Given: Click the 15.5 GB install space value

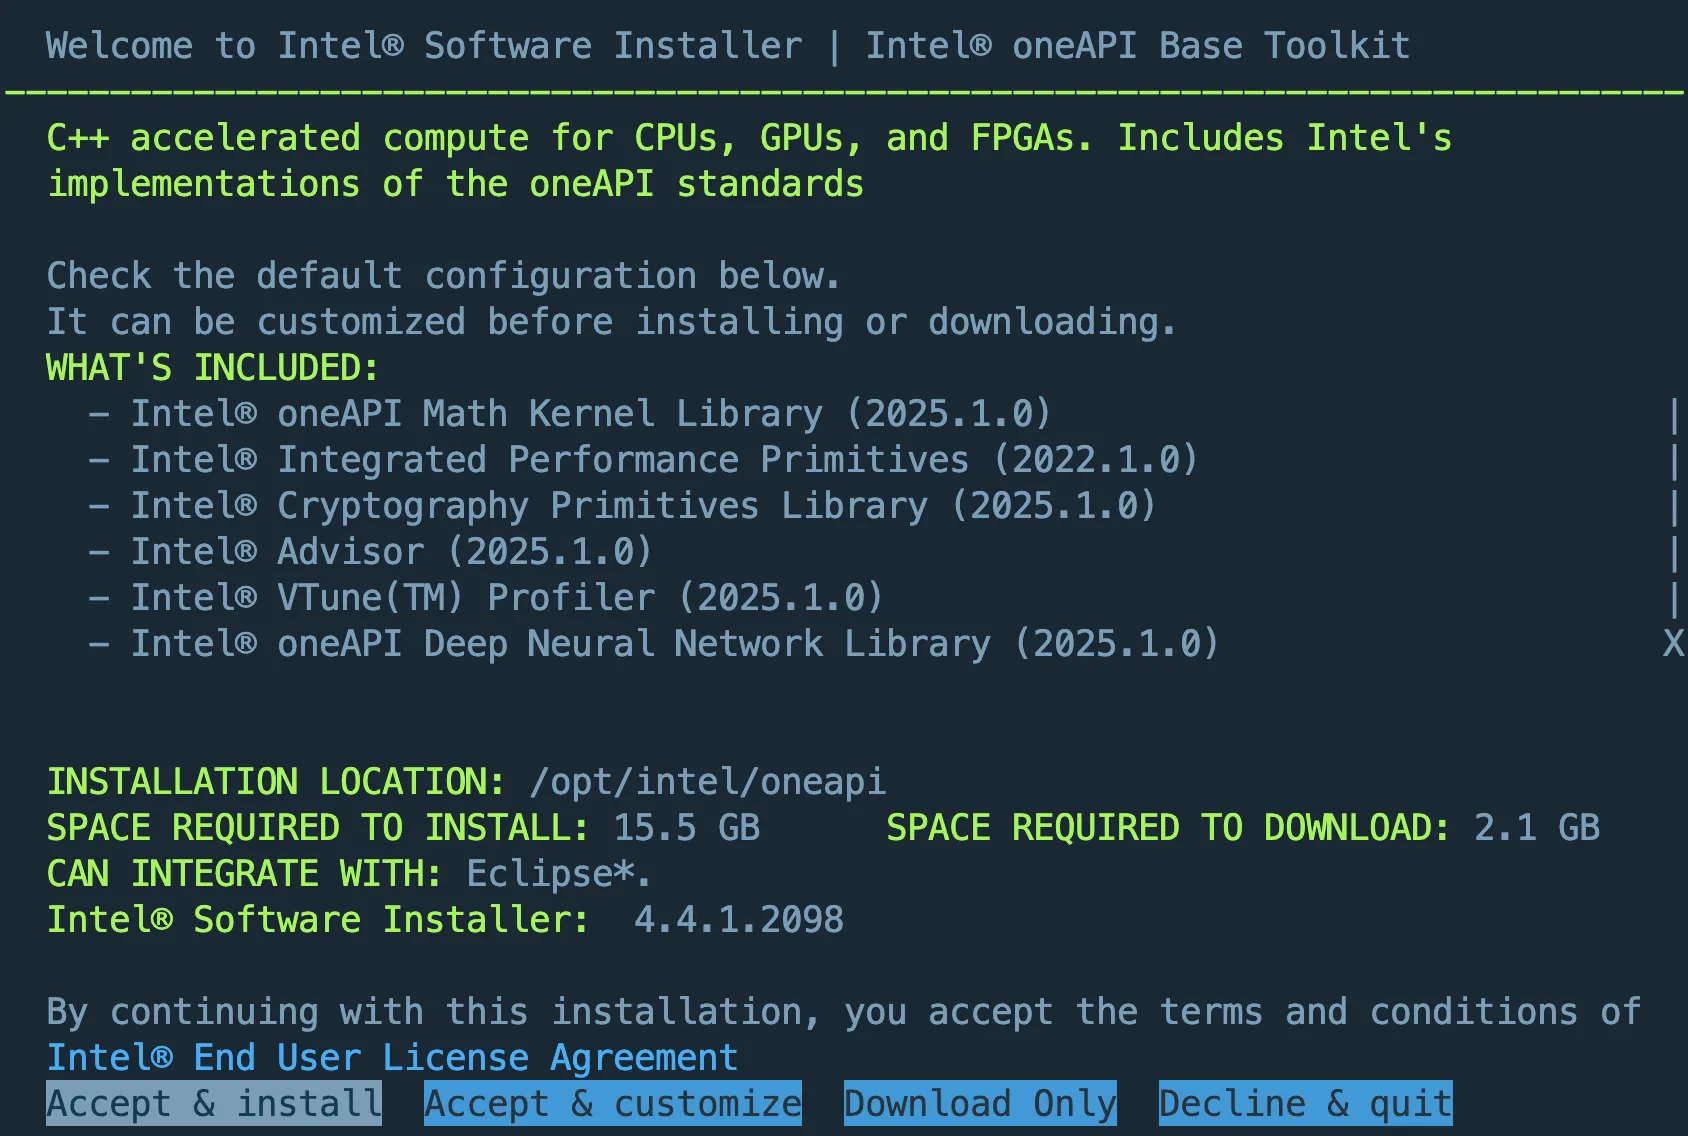Looking at the screenshot, I should pyautogui.click(x=686, y=827).
